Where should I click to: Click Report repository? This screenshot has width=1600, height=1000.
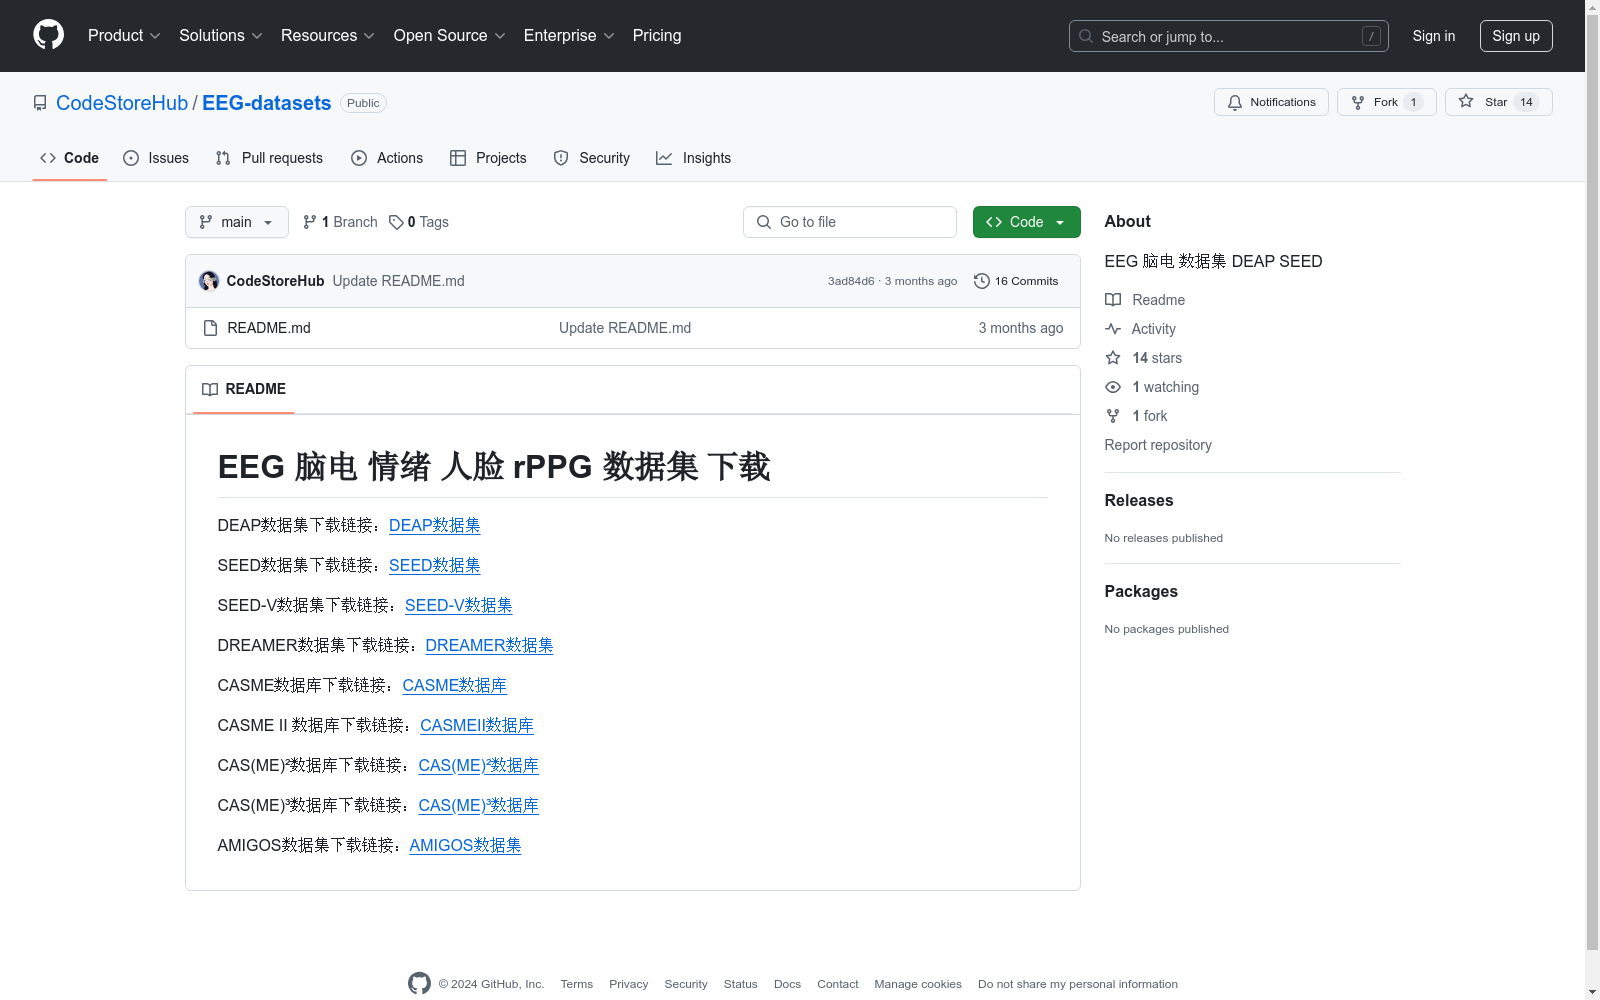[1158, 445]
